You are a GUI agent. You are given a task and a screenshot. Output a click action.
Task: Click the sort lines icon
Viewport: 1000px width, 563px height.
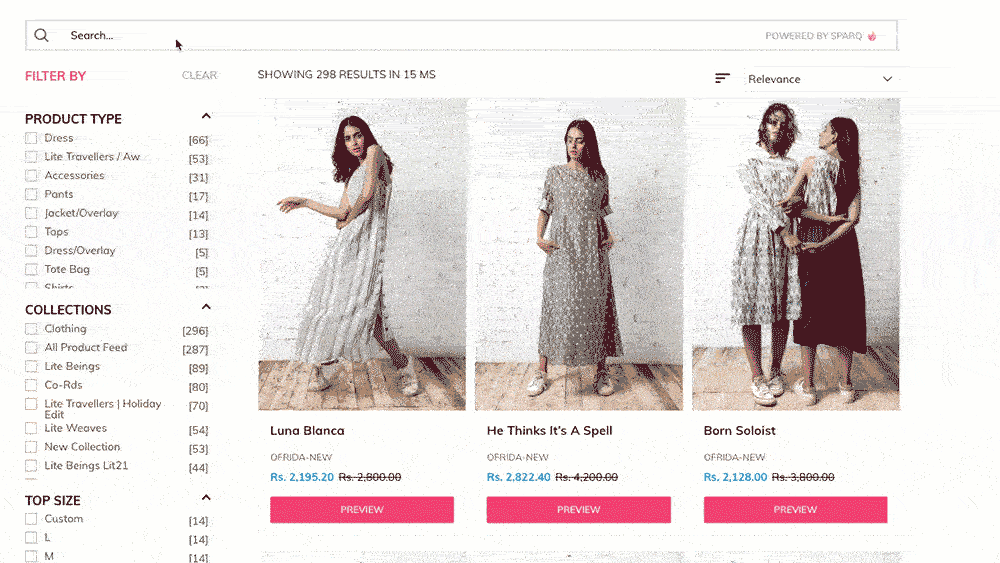coord(722,78)
